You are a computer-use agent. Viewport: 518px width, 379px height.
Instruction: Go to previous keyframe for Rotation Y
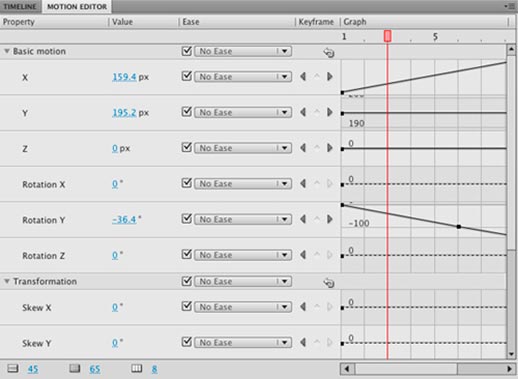coord(303,219)
